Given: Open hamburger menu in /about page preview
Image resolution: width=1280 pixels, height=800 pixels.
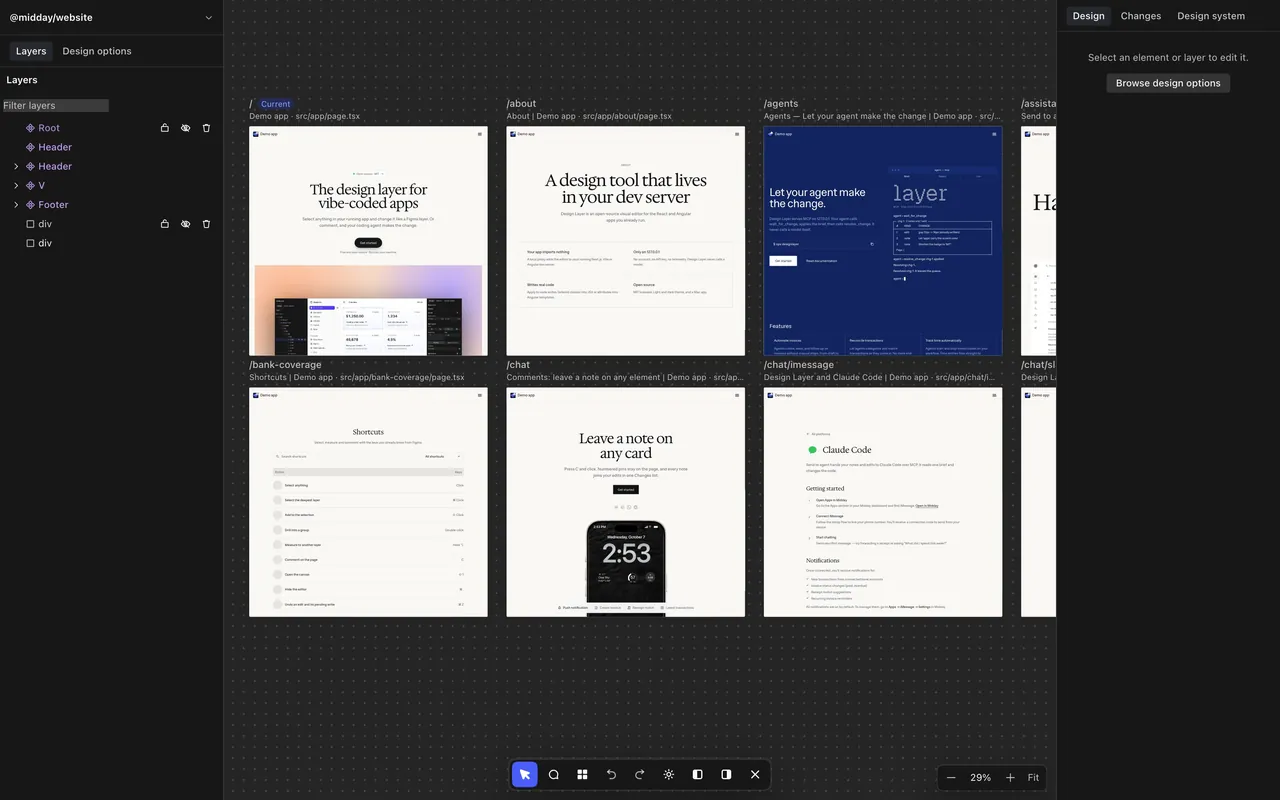Looking at the screenshot, I should [738, 133].
